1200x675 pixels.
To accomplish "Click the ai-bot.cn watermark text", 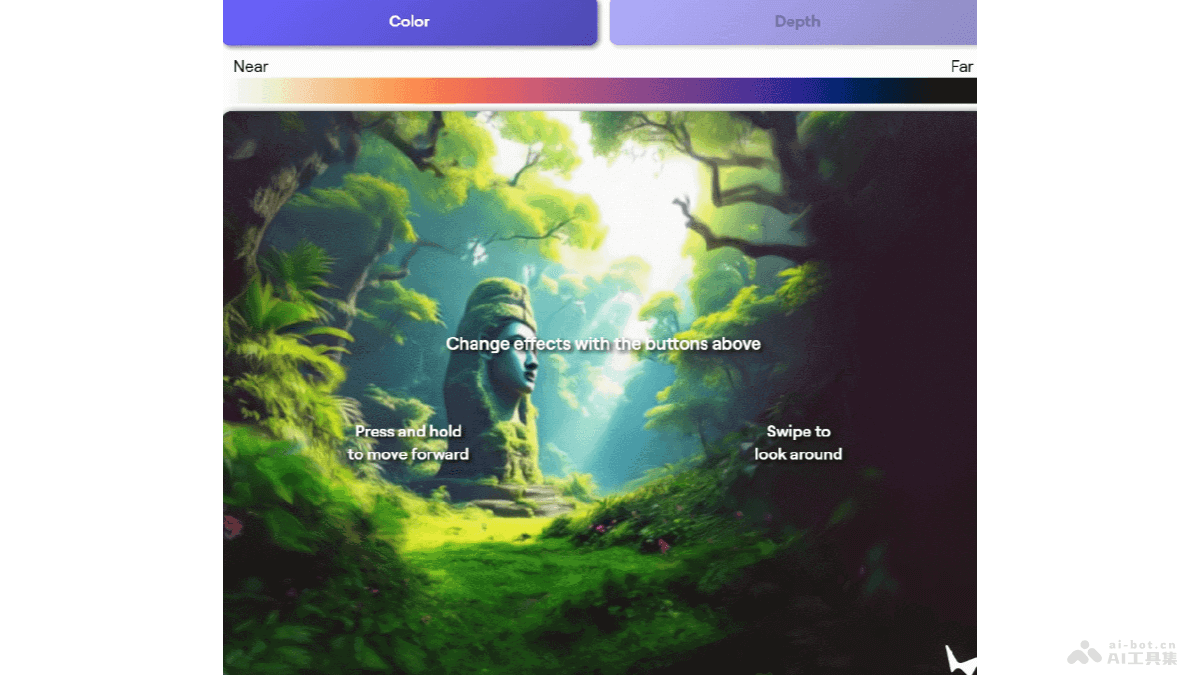I will [x=1142, y=645].
